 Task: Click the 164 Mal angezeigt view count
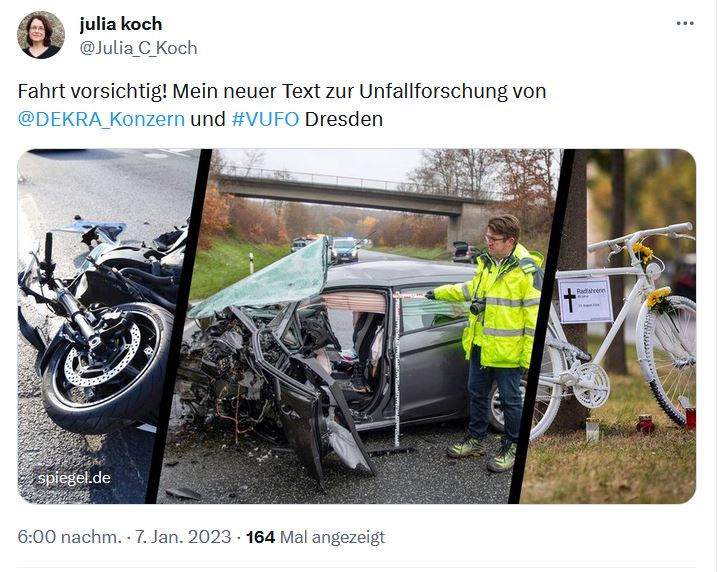click(315, 537)
